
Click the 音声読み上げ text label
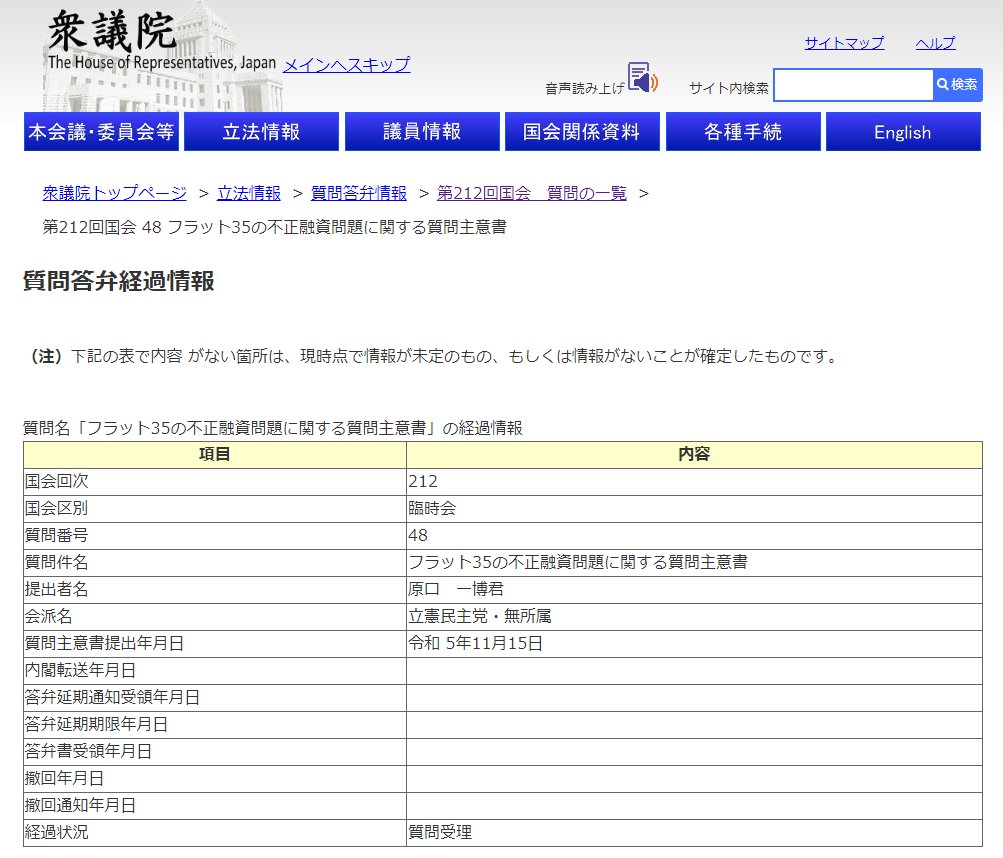585,88
